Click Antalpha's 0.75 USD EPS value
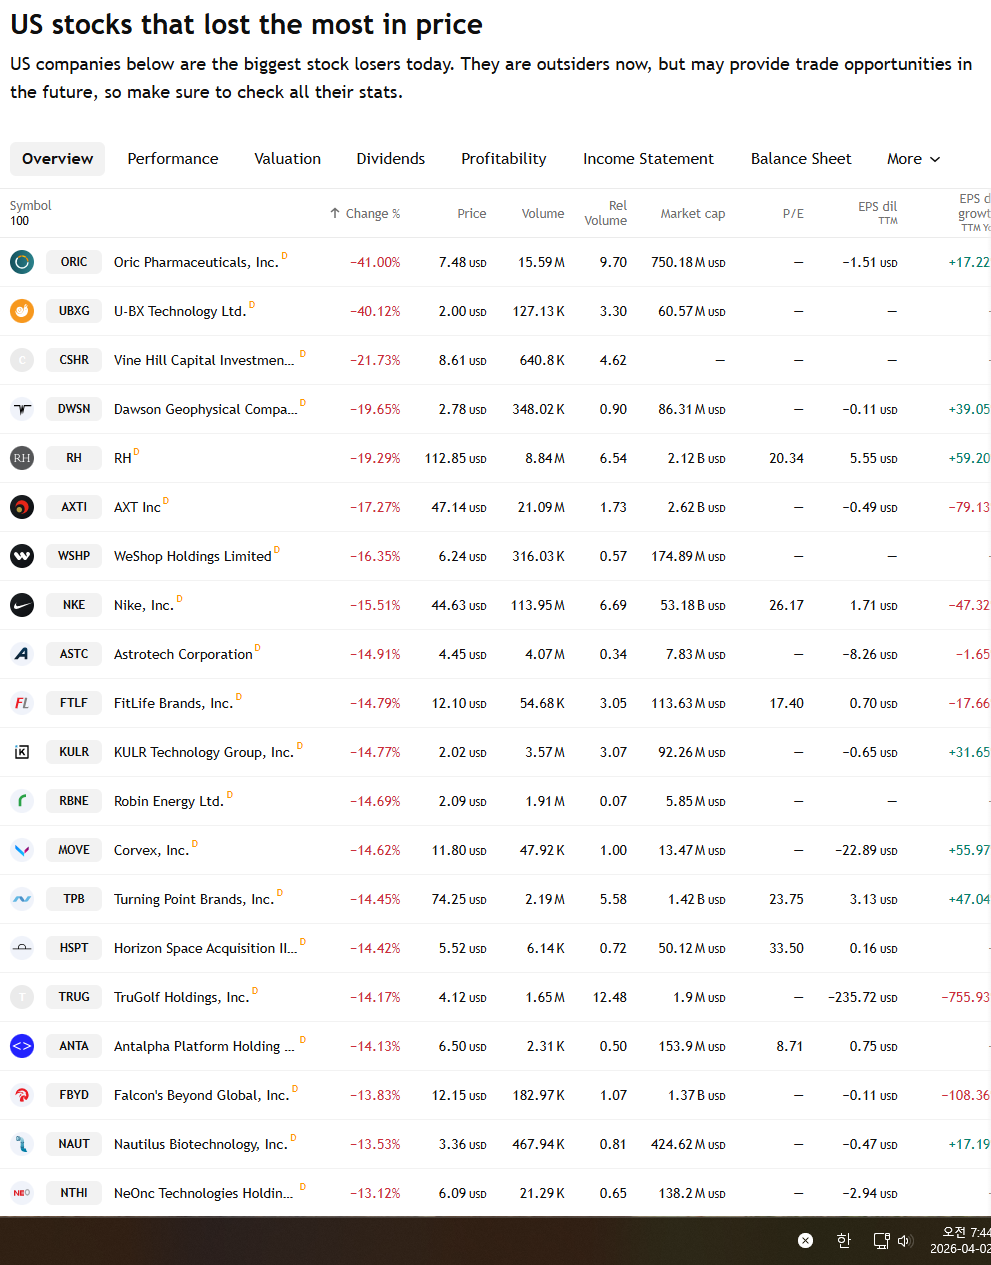Image resolution: width=991 pixels, height=1265 pixels. pos(873,1046)
